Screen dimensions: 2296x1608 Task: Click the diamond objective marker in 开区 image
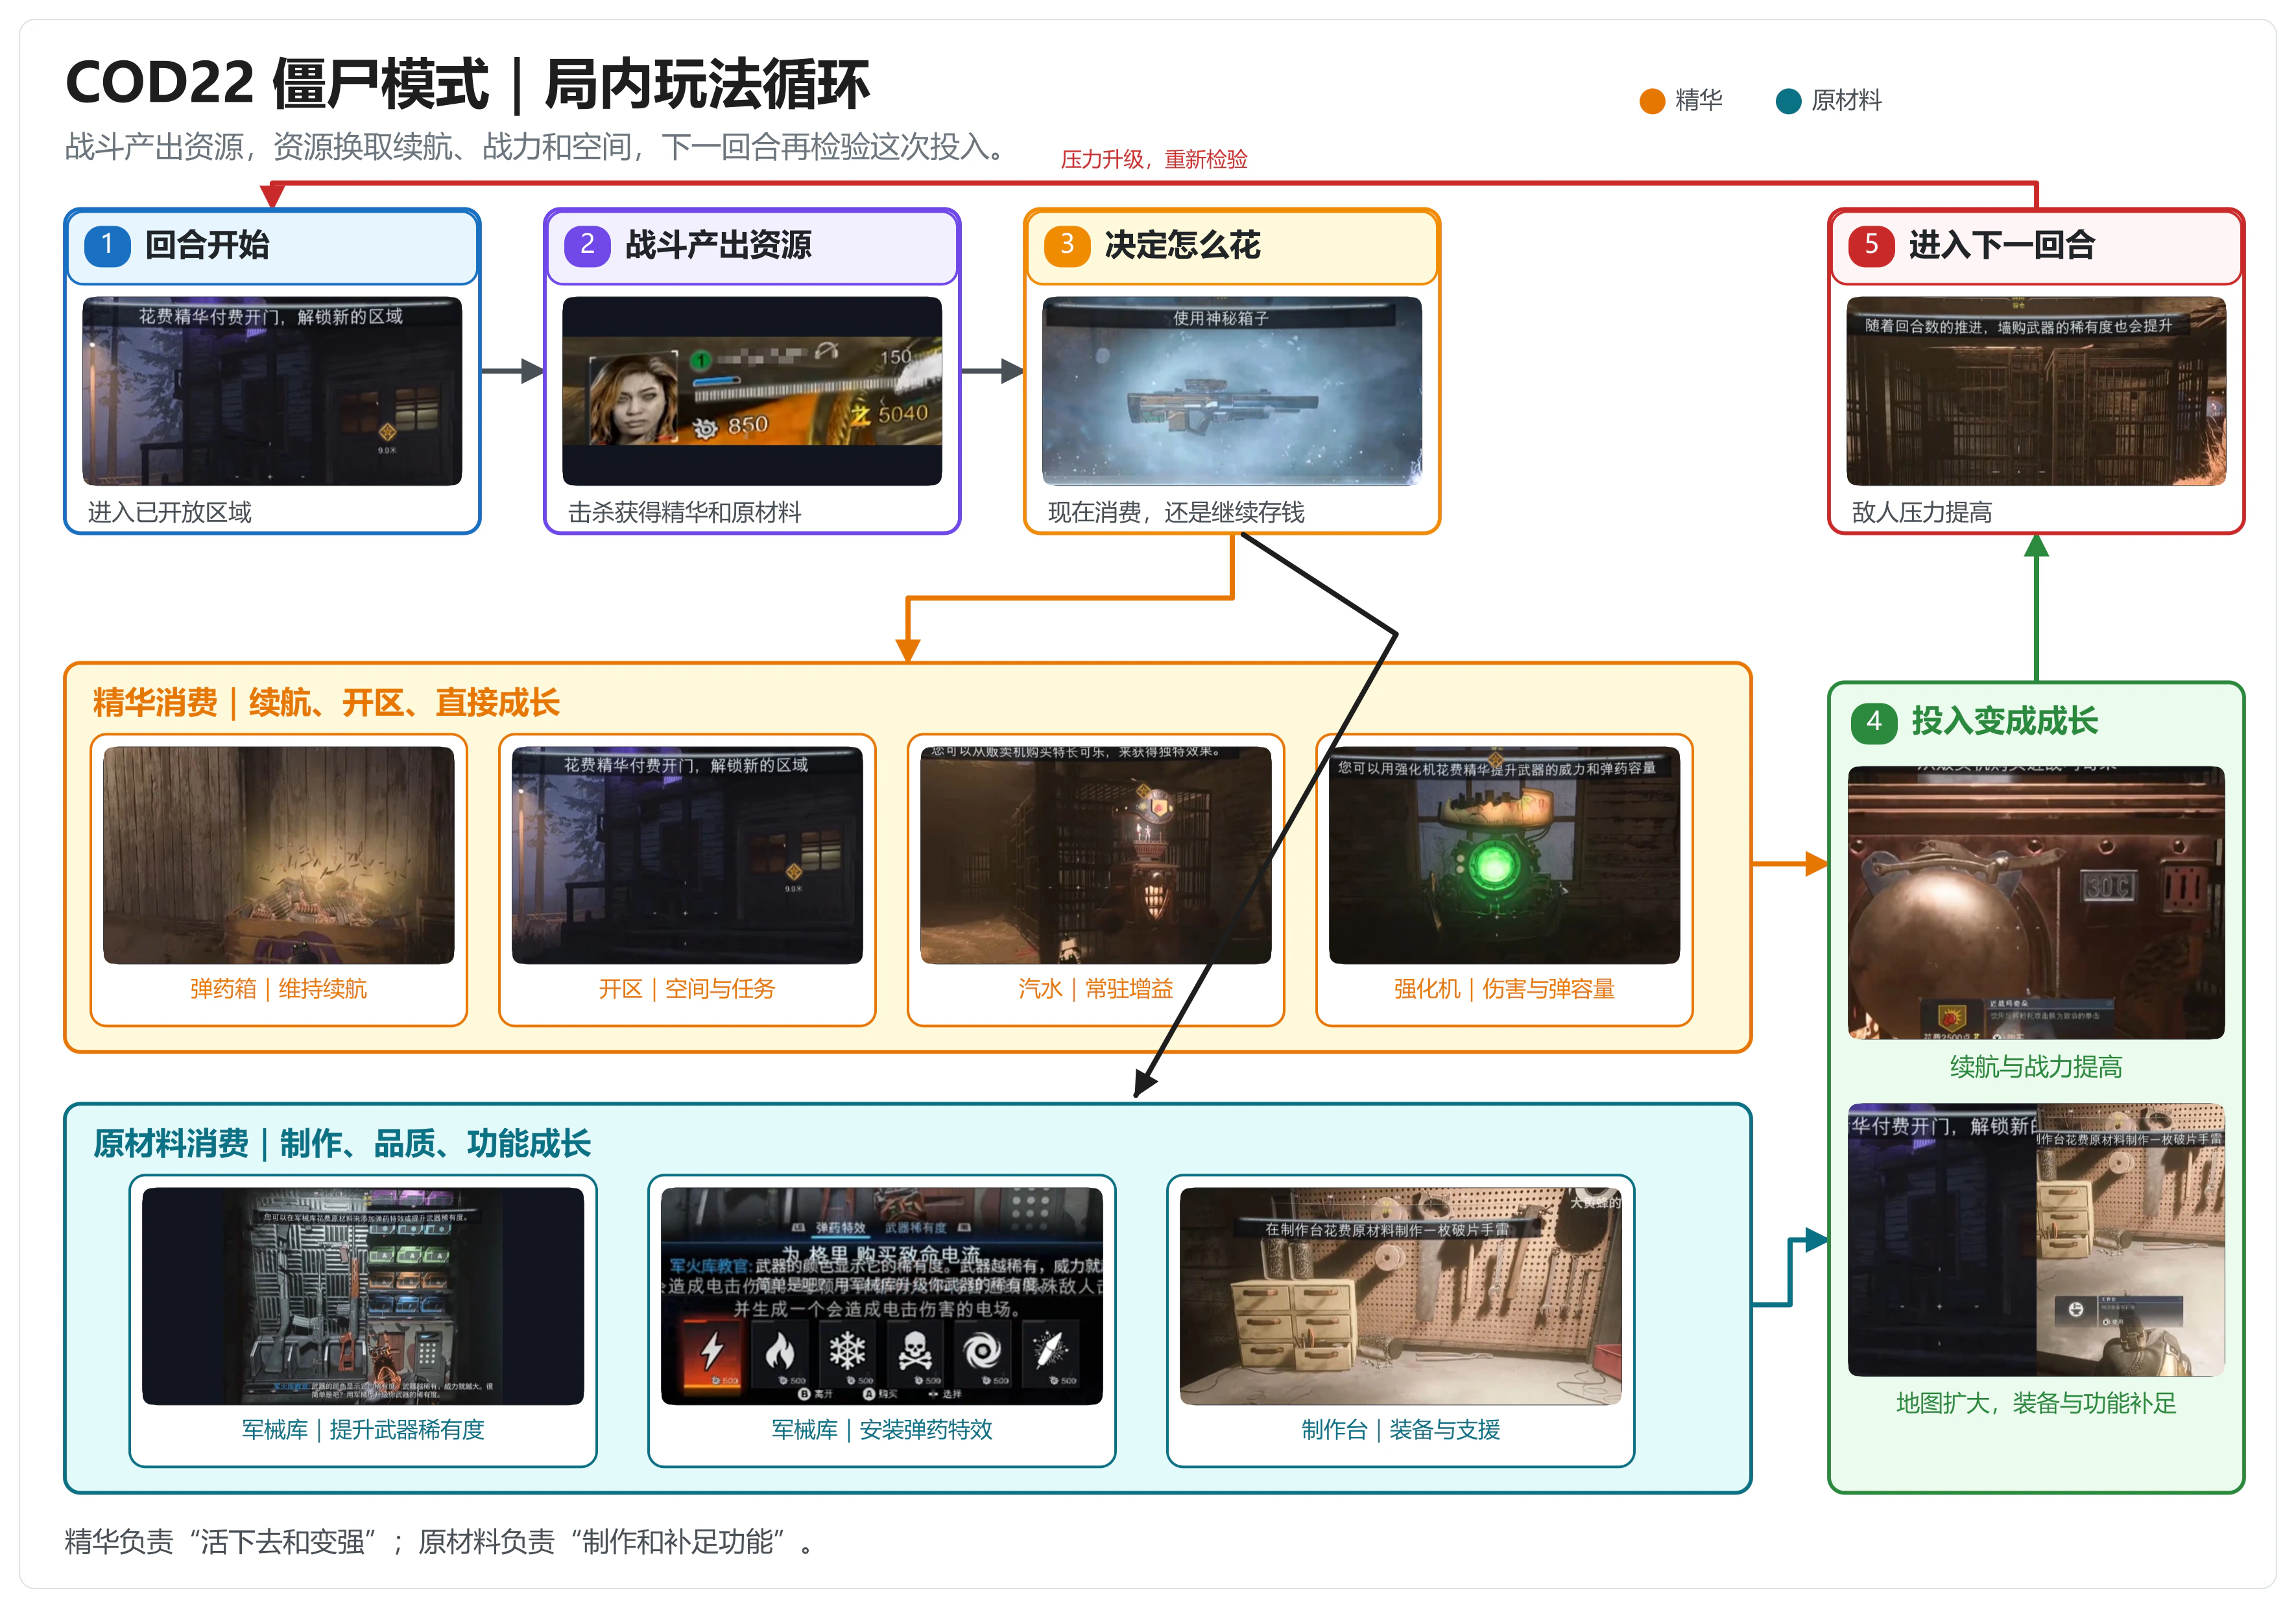click(x=793, y=871)
